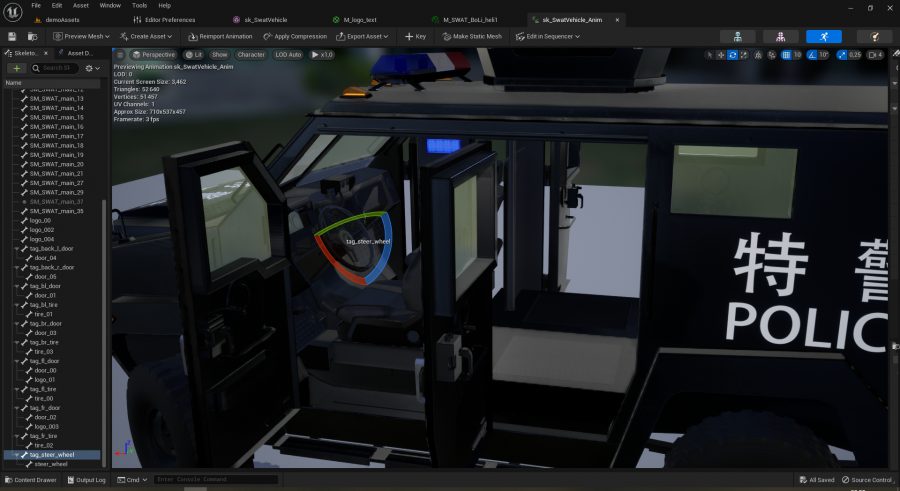Viewport: 900px width, 491px height.
Task: Toggle rotation angle snapping
Action: pyautogui.click(x=812, y=55)
